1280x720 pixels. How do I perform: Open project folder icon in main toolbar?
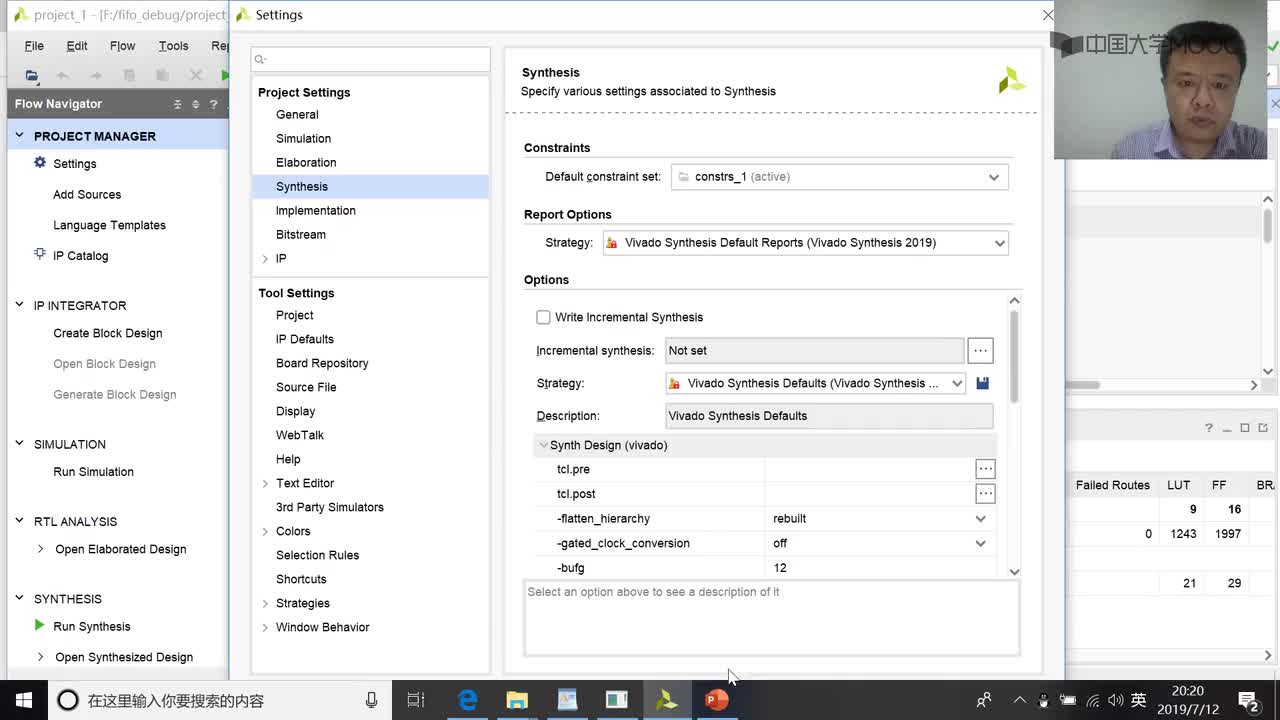coord(32,75)
